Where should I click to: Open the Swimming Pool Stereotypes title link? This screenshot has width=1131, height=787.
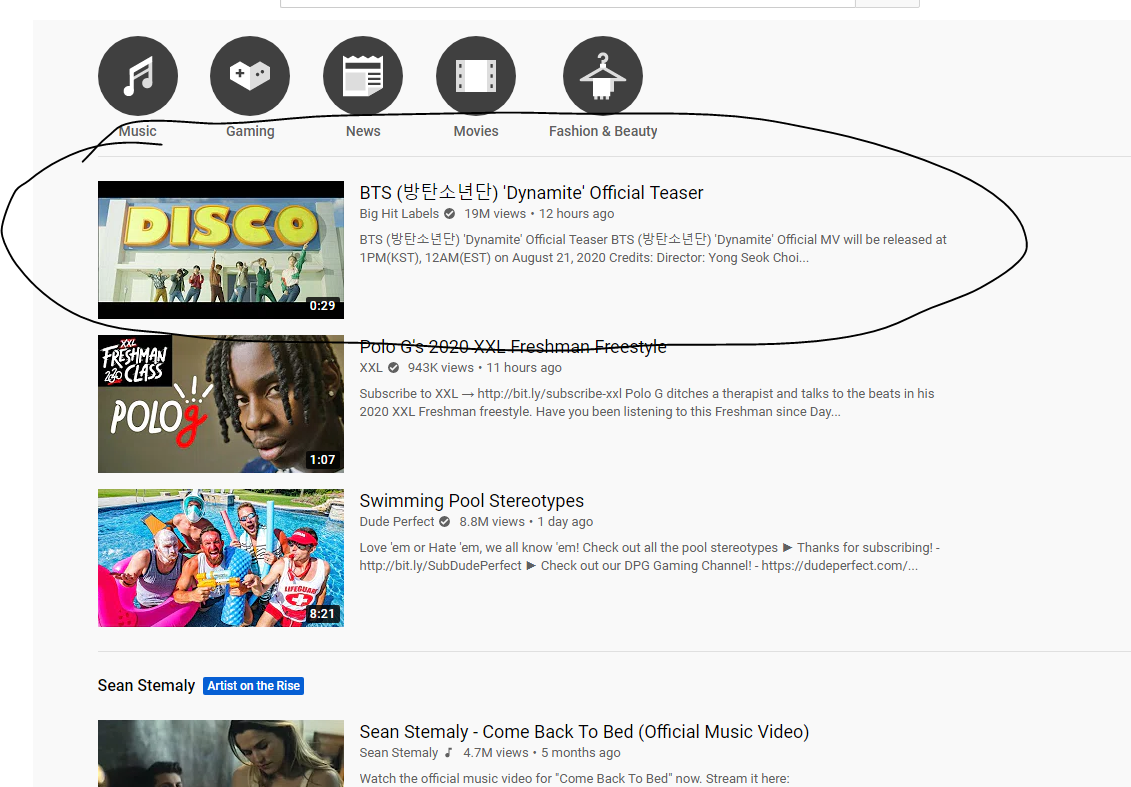coord(471,501)
